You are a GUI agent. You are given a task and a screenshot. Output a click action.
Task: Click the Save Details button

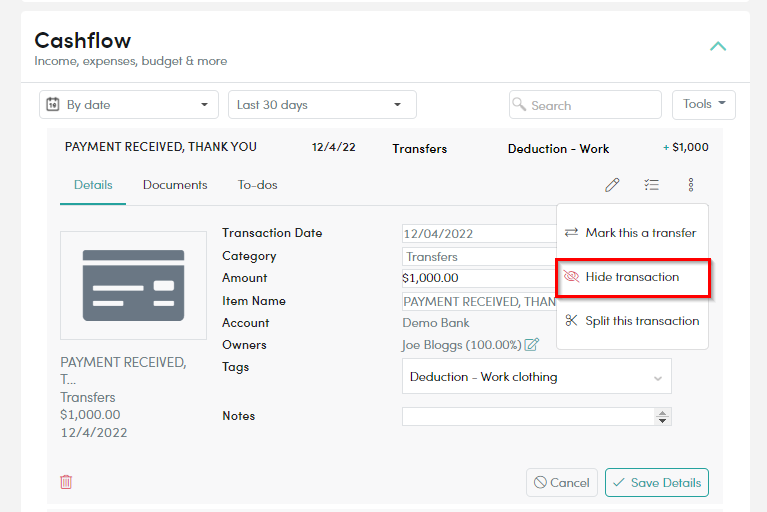pyautogui.click(x=656, y=483)
